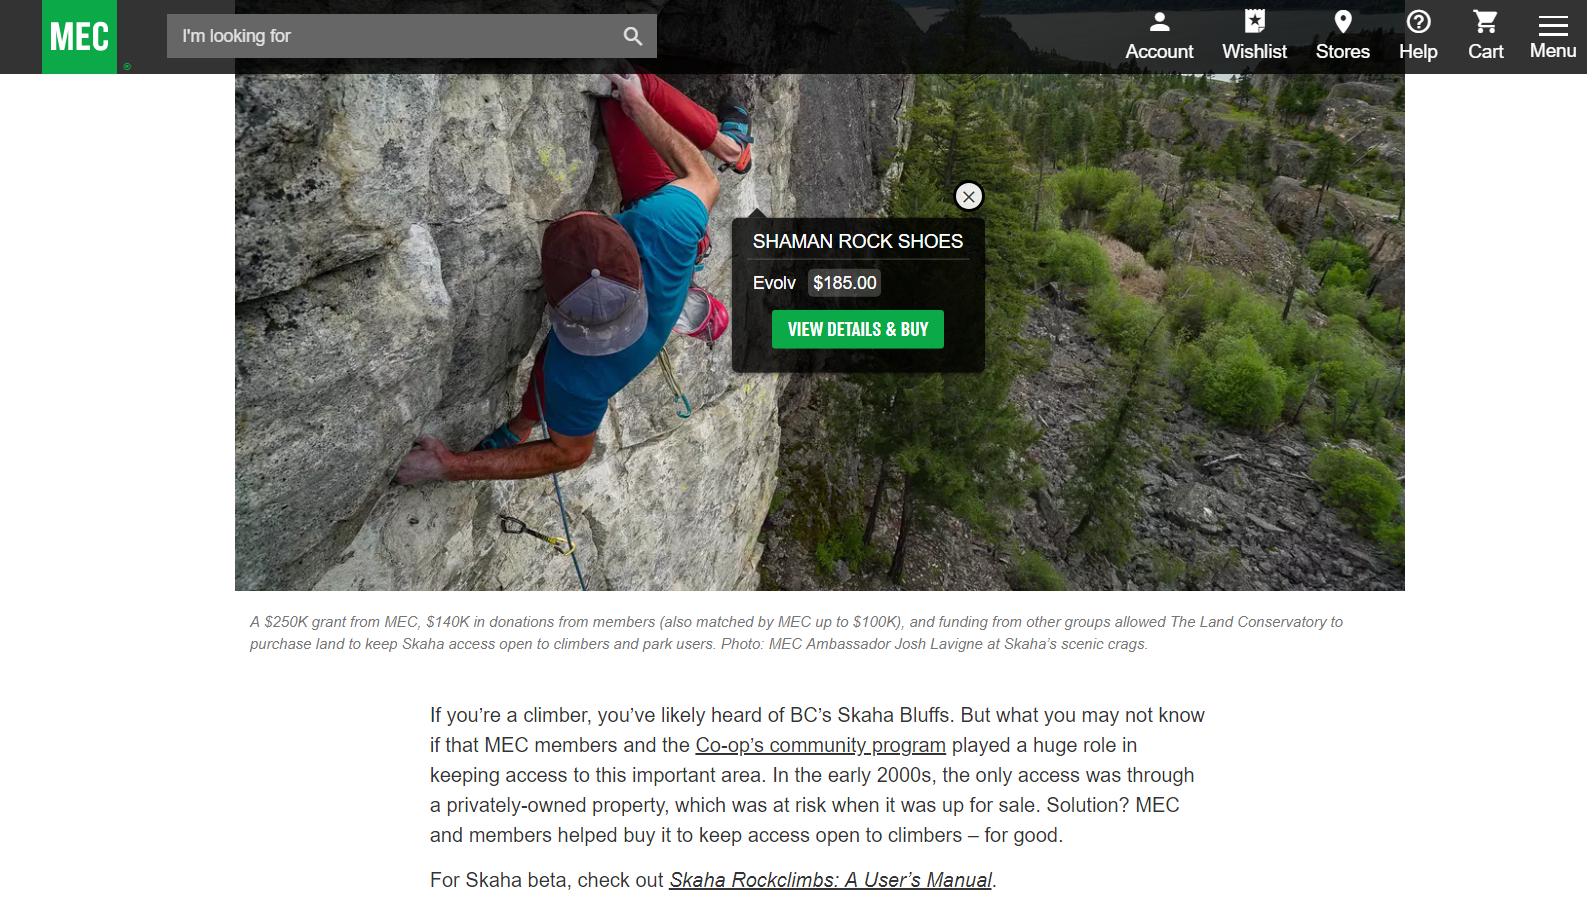
Task: Click the Wishlist label text
Action: pos(1254,51)
